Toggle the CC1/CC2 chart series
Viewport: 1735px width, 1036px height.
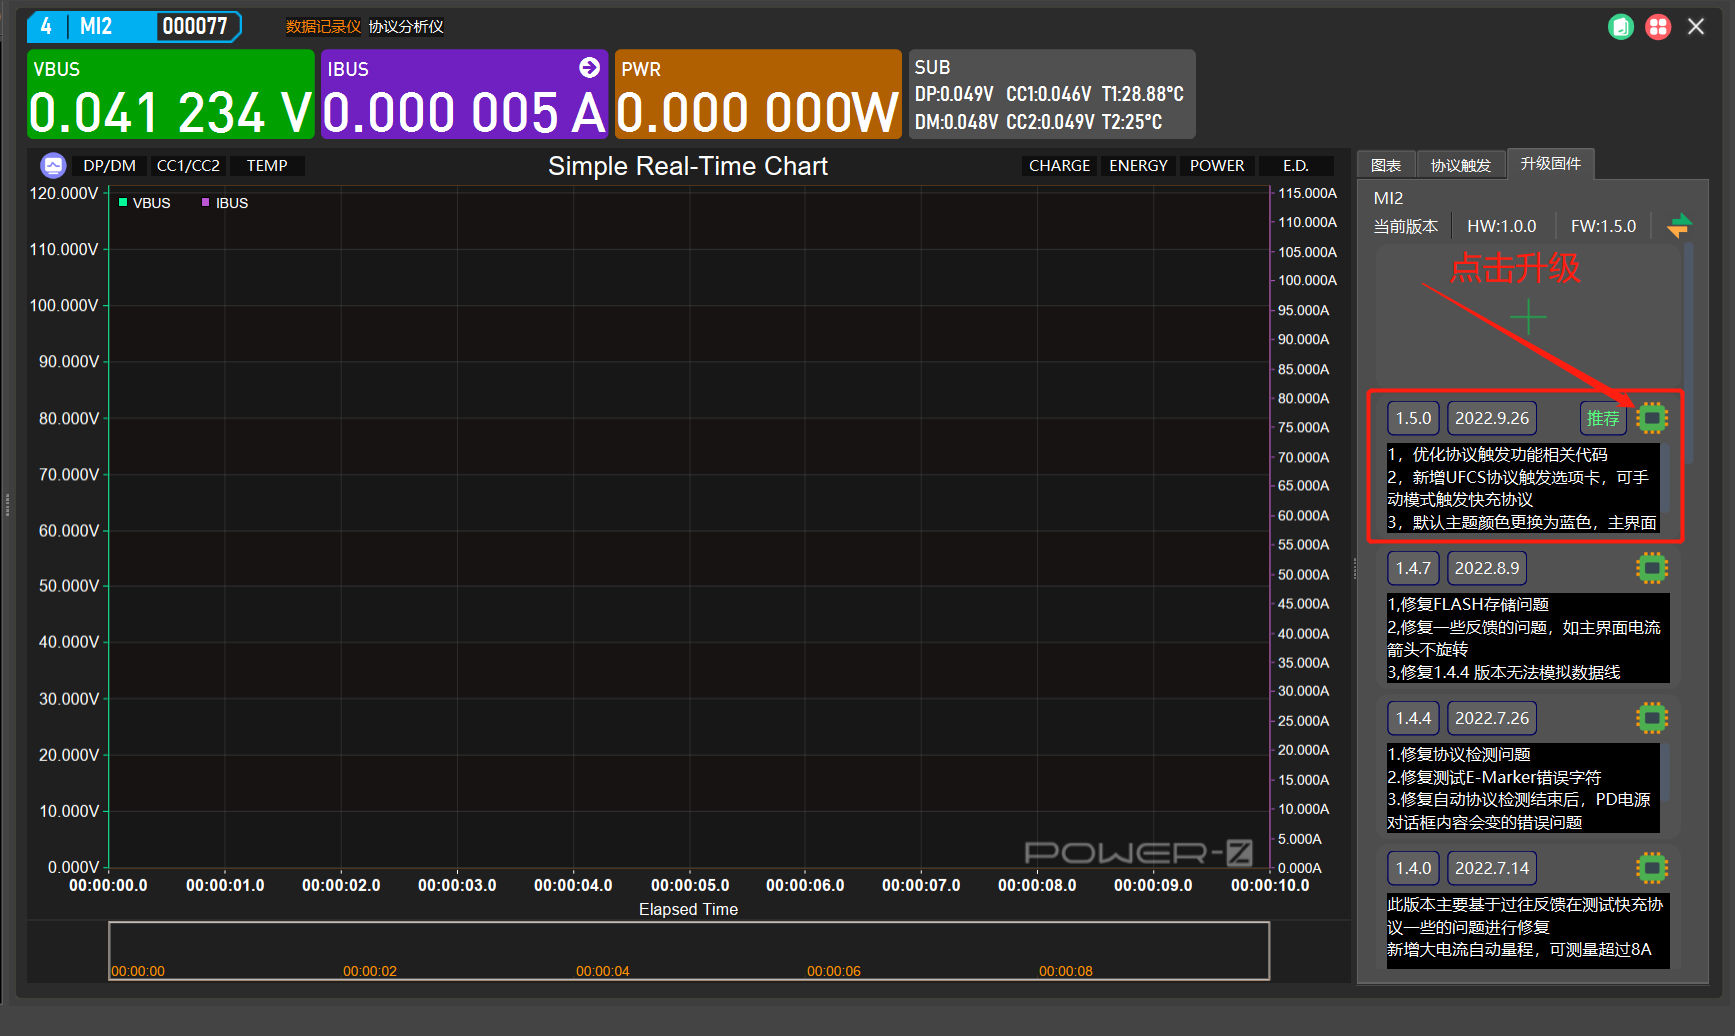coord(188,166)
